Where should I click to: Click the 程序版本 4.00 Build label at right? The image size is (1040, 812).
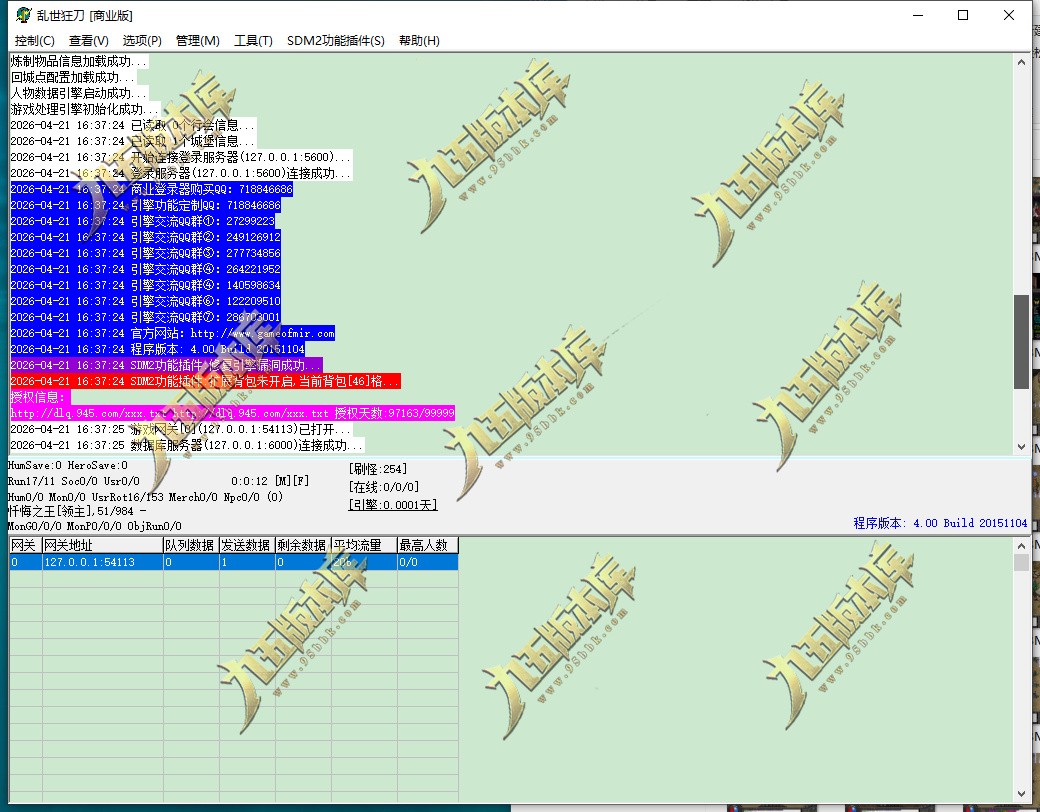click(x=940, y=523)
